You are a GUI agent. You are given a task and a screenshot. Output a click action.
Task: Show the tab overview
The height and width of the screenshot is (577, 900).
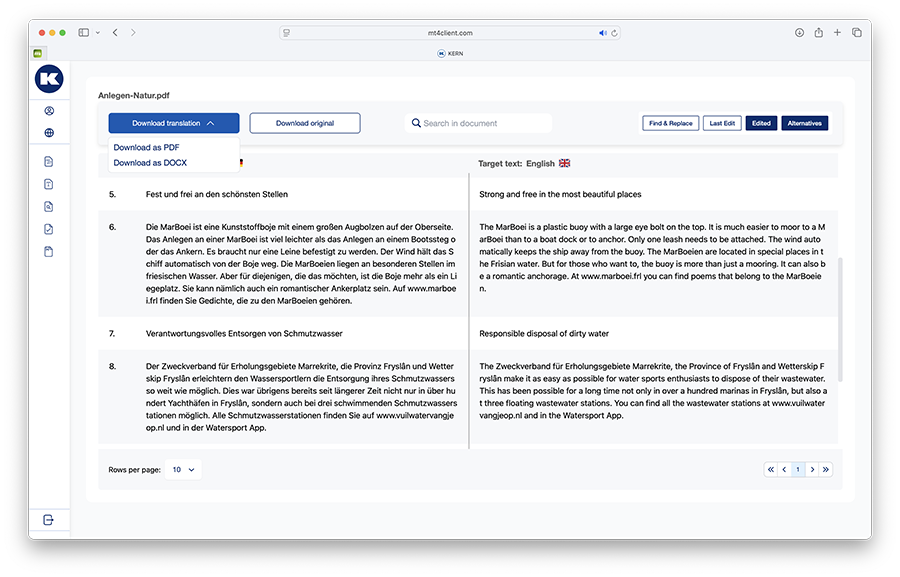click(x=857, y=33)
